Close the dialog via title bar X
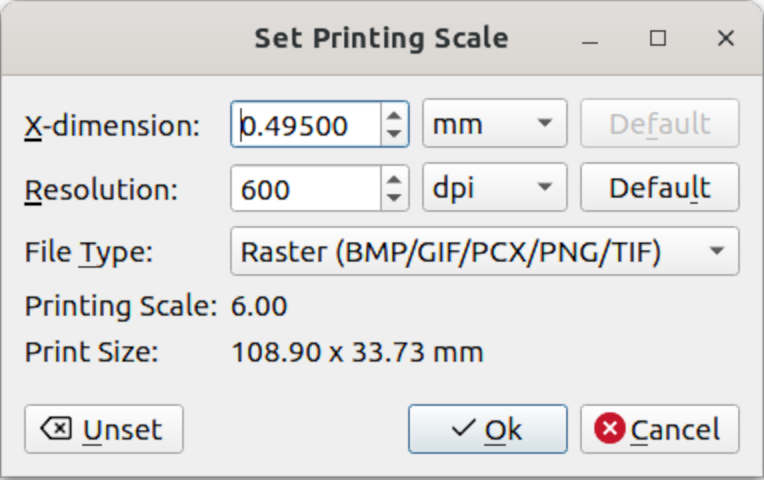Viewport: 764px width, 480px height. [726, 39]
